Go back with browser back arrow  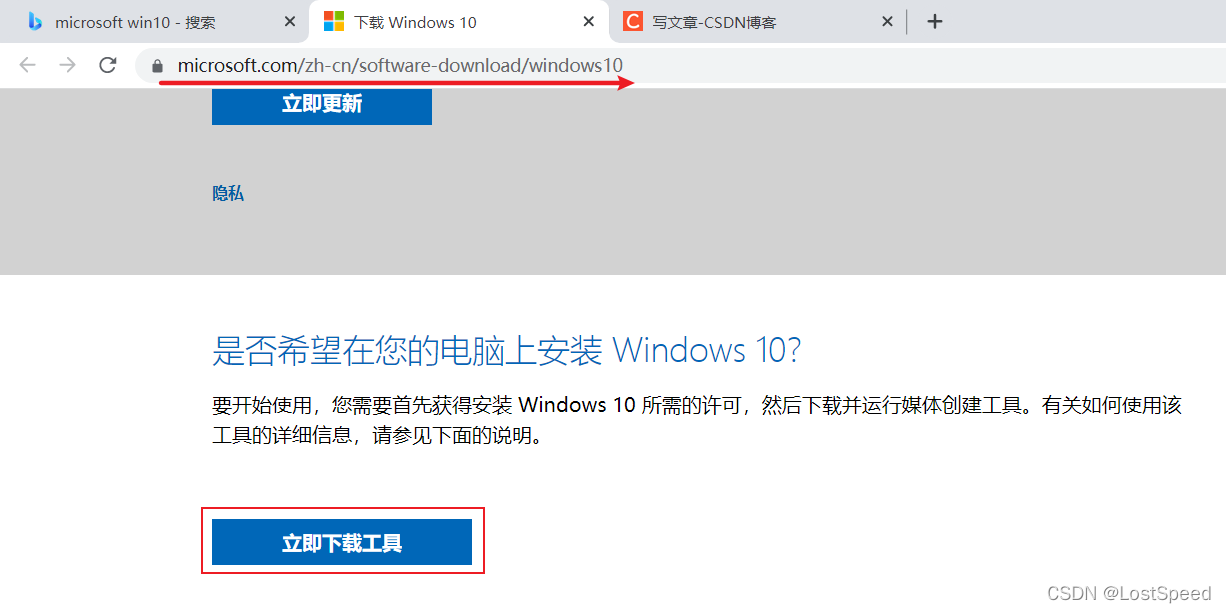(27, 65)
